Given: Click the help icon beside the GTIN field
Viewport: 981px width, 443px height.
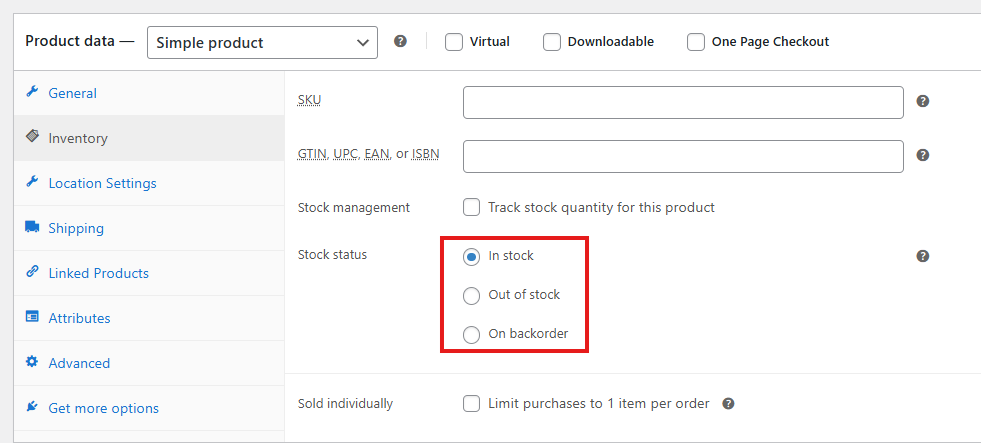Looking at the screenshot, I should point(922,155).
